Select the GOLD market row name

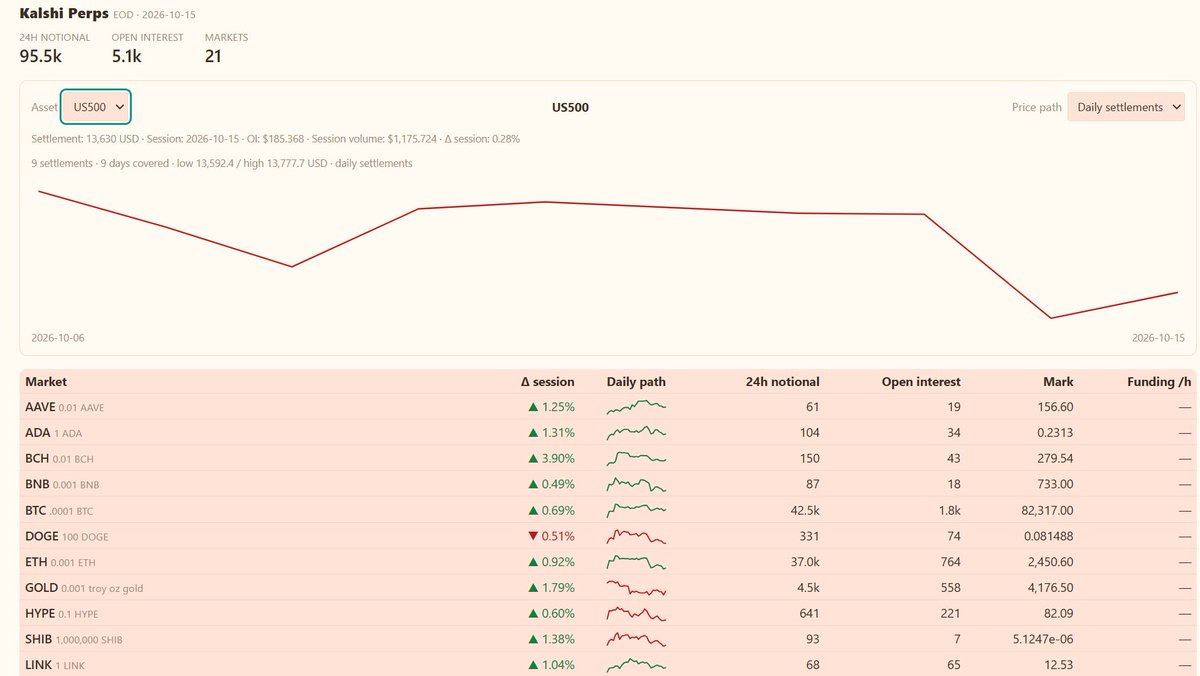[x=41, y=588]
